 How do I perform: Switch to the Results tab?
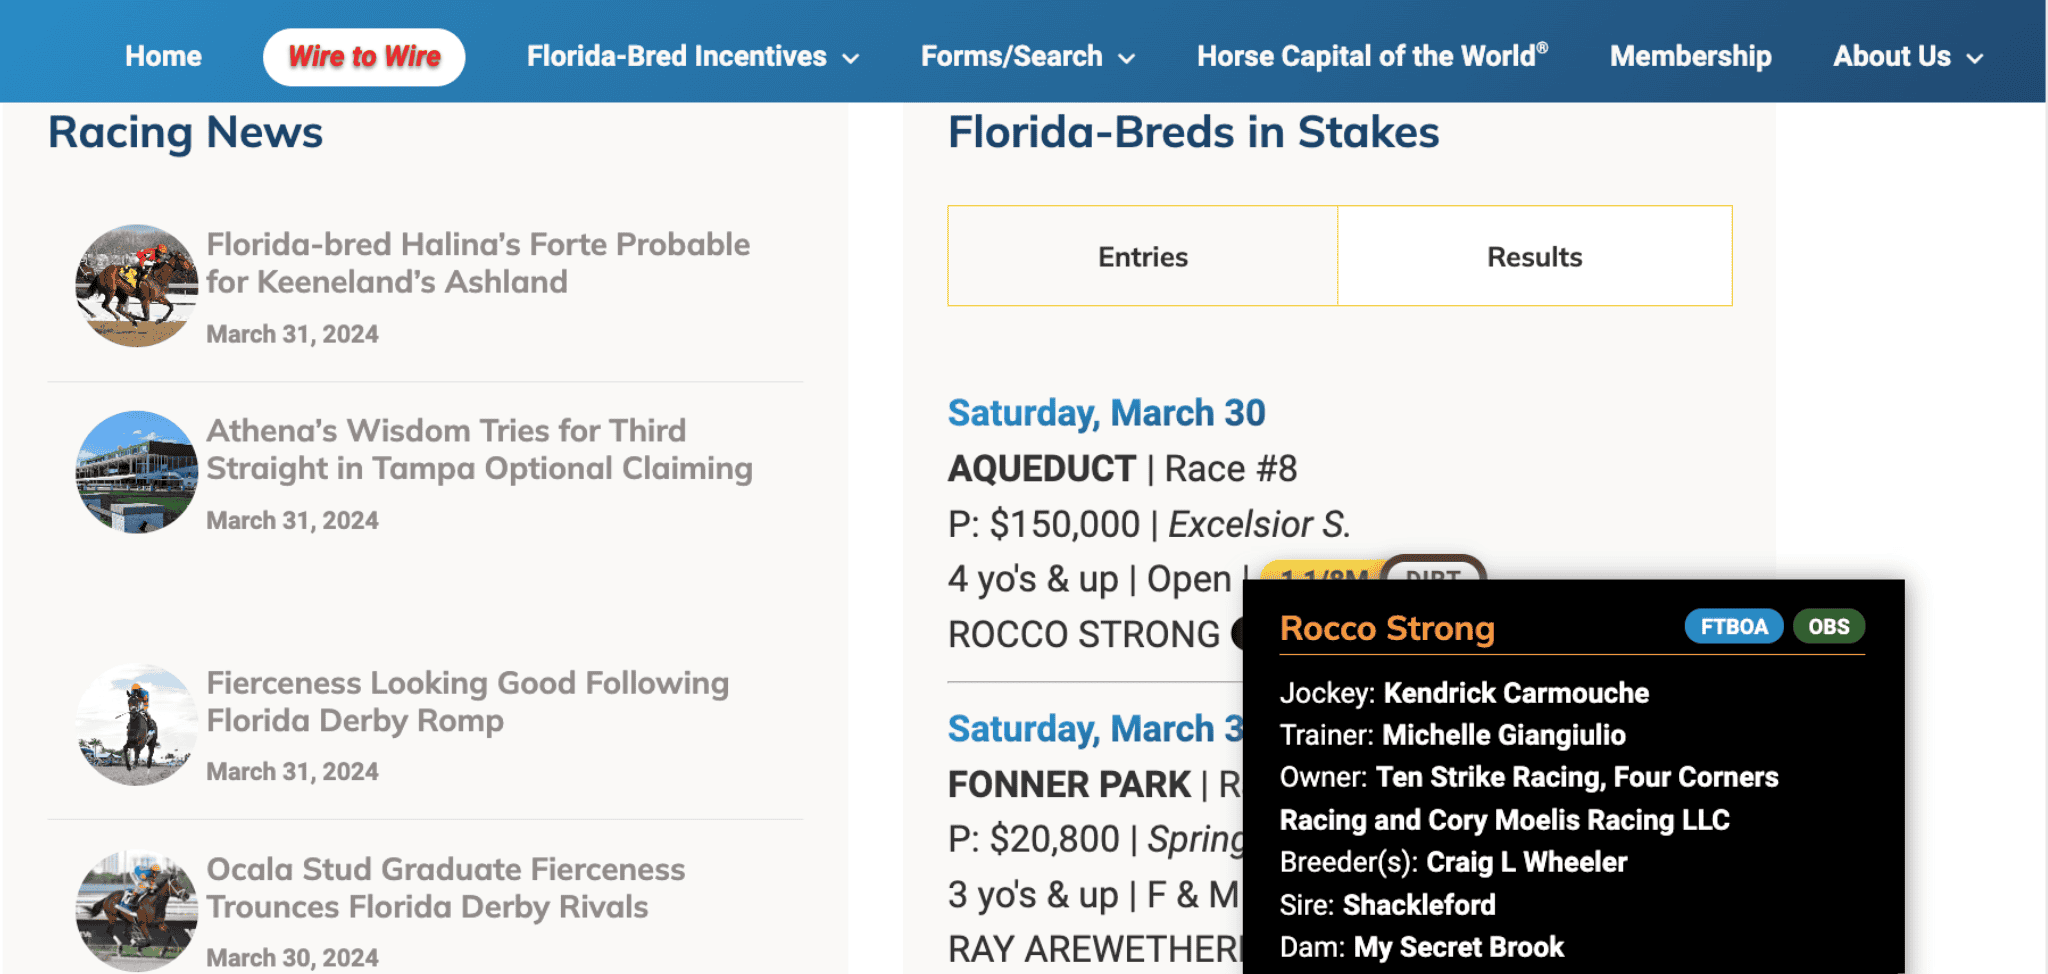tap(1535, 256)
